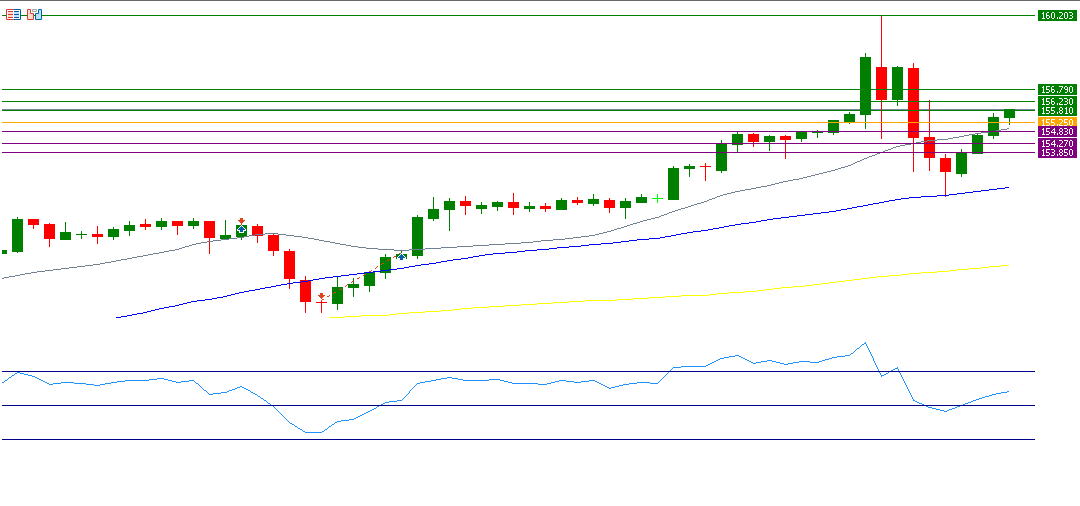Select the orange 155.250 price label
This screenshot has width=1080, height=506.
click(x=1057, y=122)
